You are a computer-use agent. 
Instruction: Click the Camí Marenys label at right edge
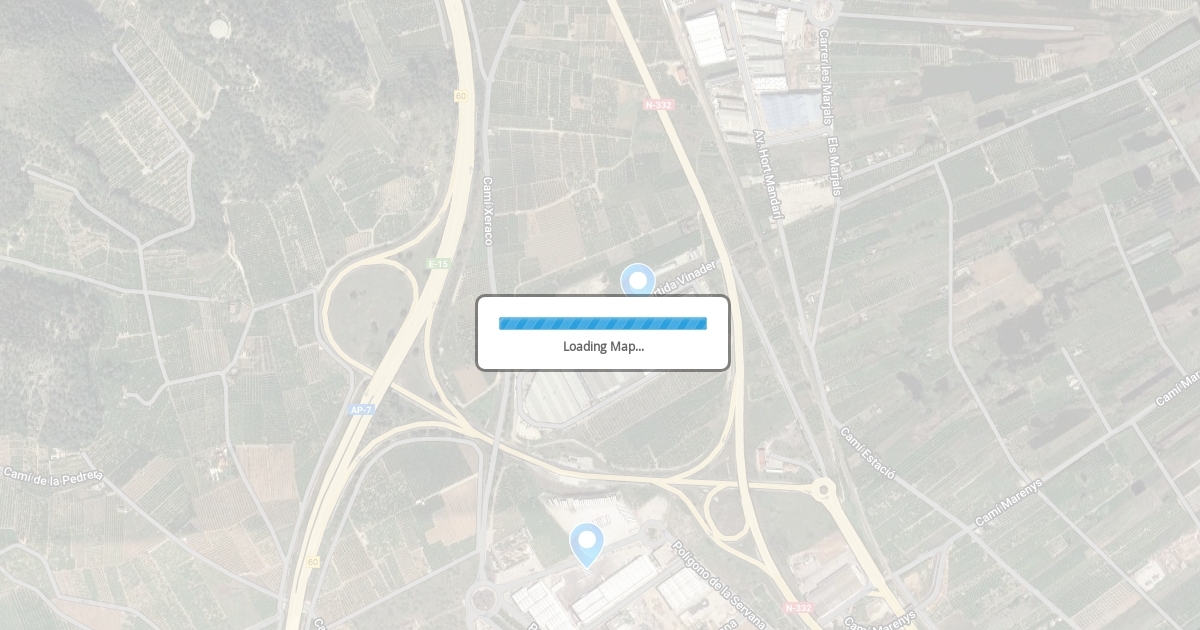coord(1178,389)
